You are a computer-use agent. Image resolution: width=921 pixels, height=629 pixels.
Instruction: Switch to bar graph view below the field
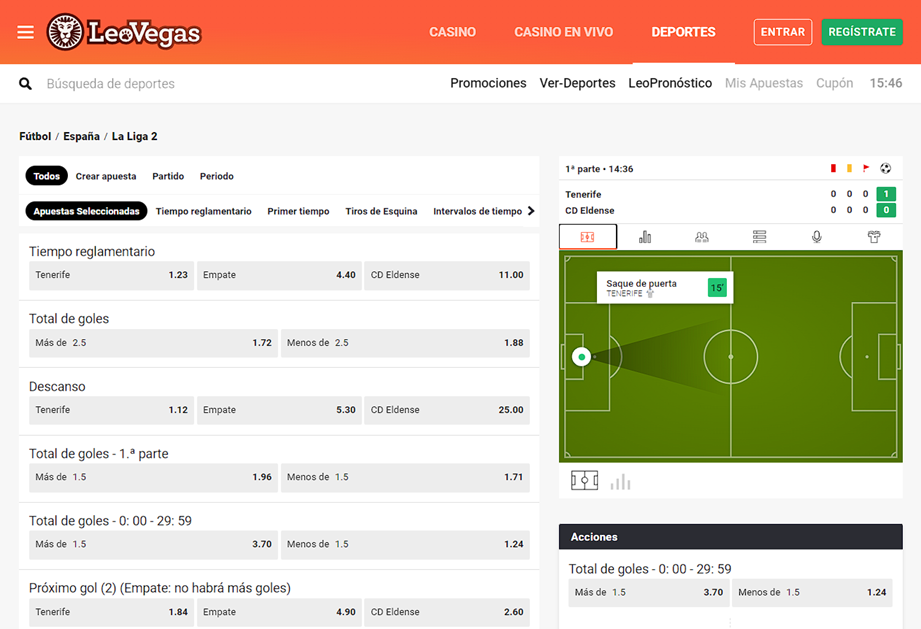coord(621,481)
